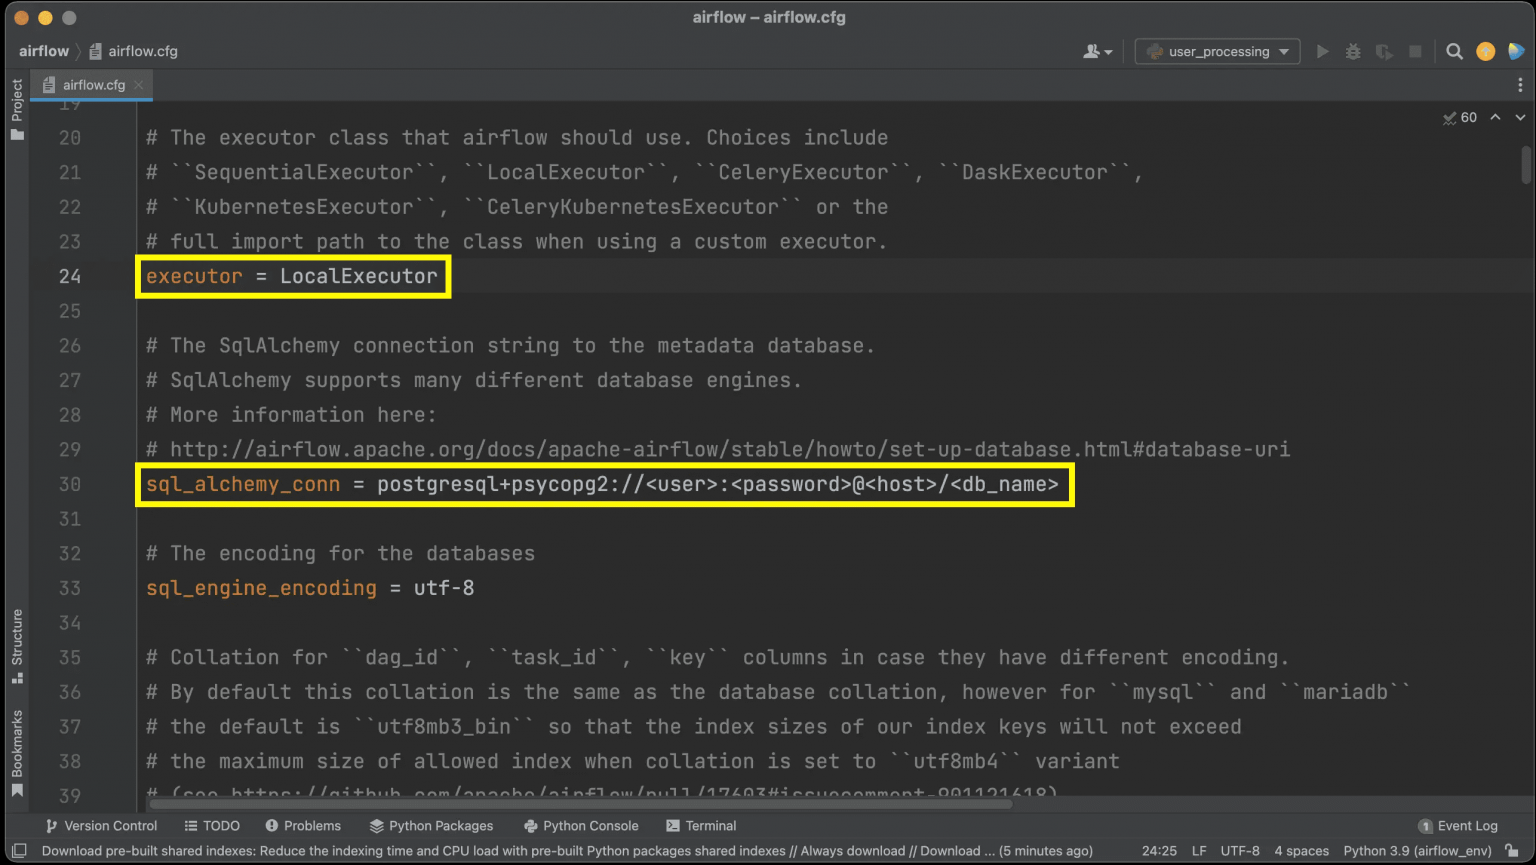
Task: Open the user_processing run configuration dropdown
Action: (x=1216, y=51)
